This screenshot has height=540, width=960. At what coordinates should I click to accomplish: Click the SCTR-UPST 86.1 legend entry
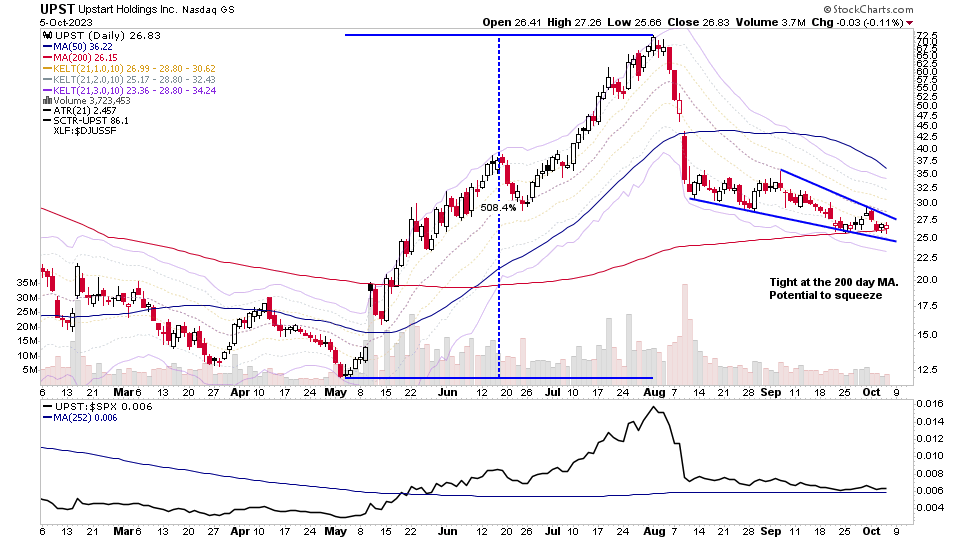point(86,121)
